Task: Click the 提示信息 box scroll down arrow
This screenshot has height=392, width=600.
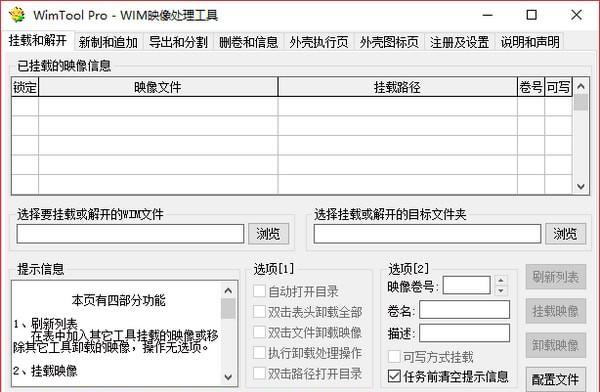Action: click(x=228, y=377)
